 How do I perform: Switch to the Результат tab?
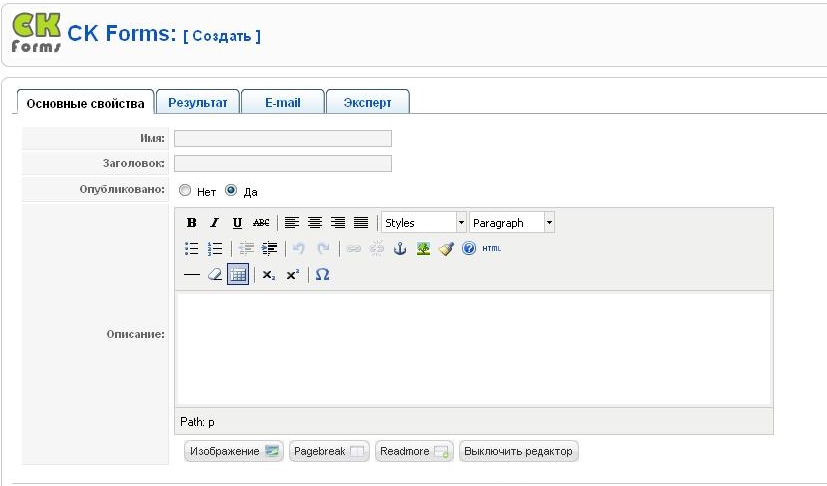tap(198, 102)
